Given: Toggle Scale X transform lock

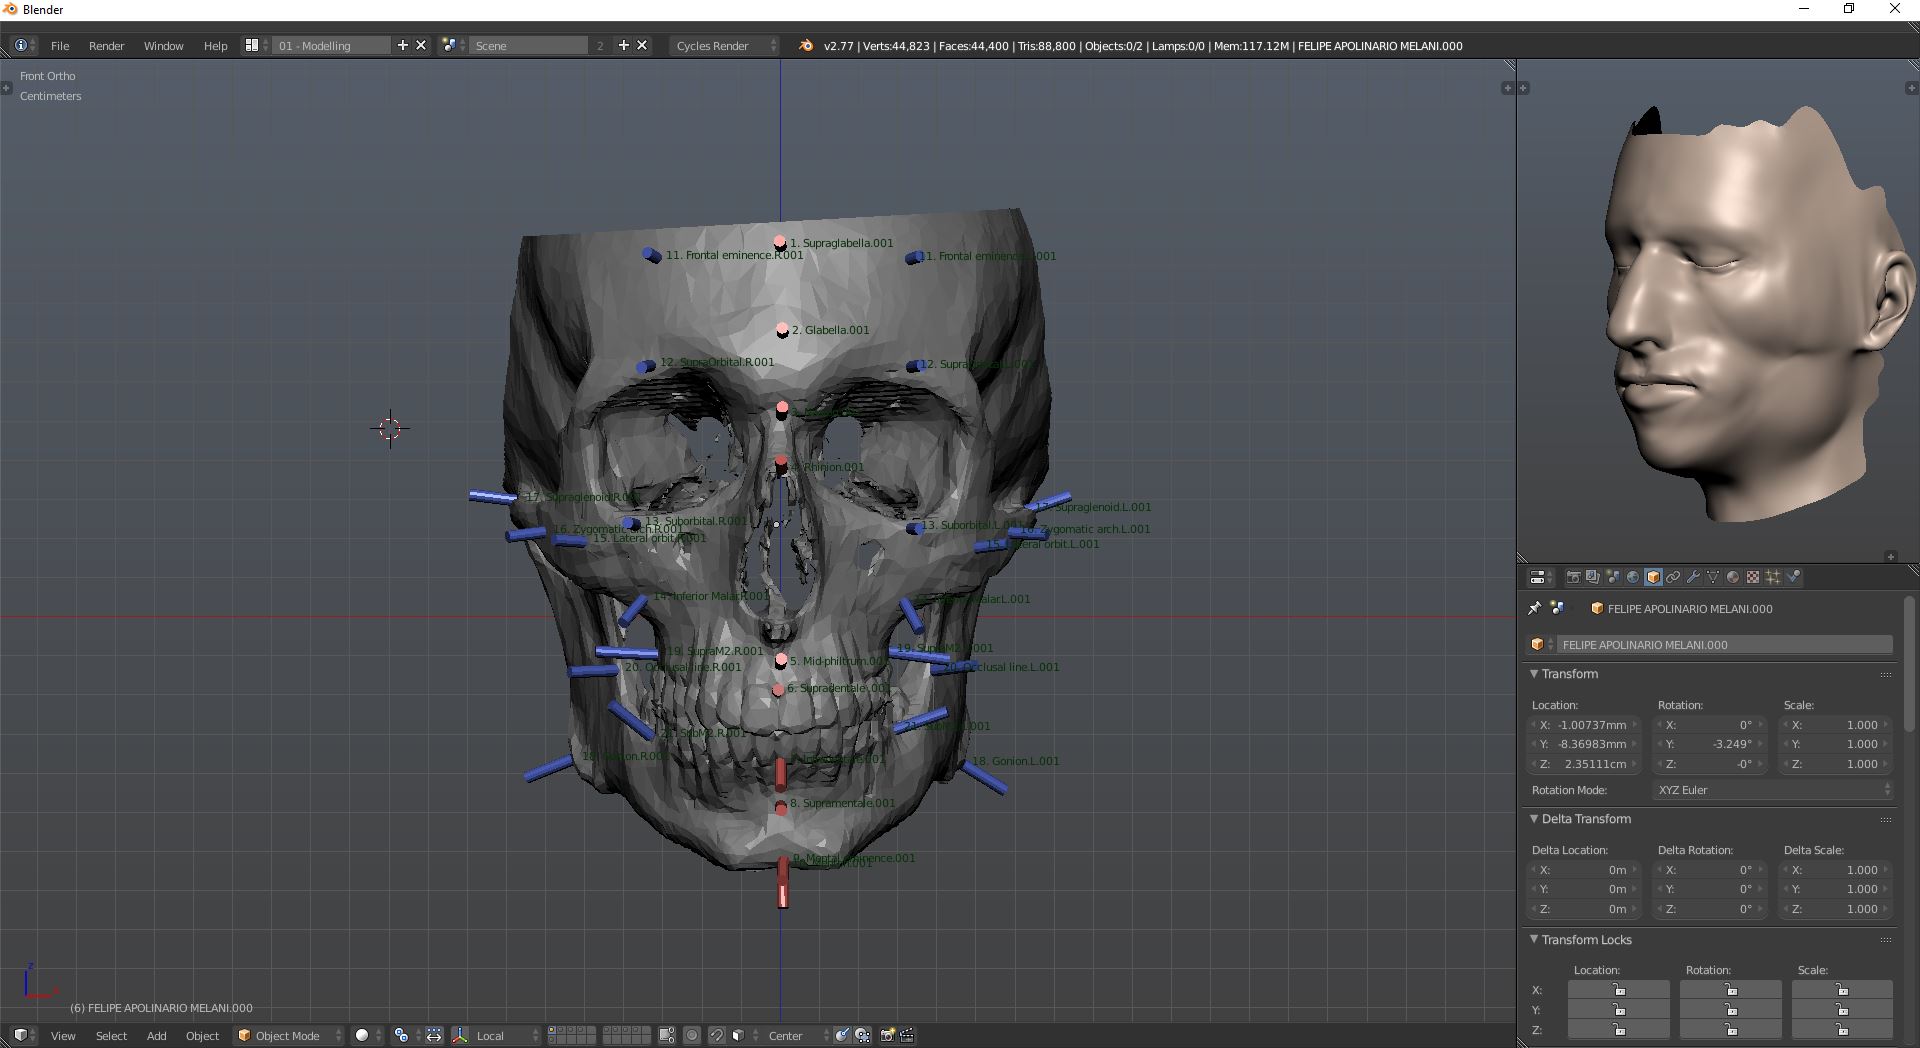Looking at the screenshot, I should click(1841, 990).
